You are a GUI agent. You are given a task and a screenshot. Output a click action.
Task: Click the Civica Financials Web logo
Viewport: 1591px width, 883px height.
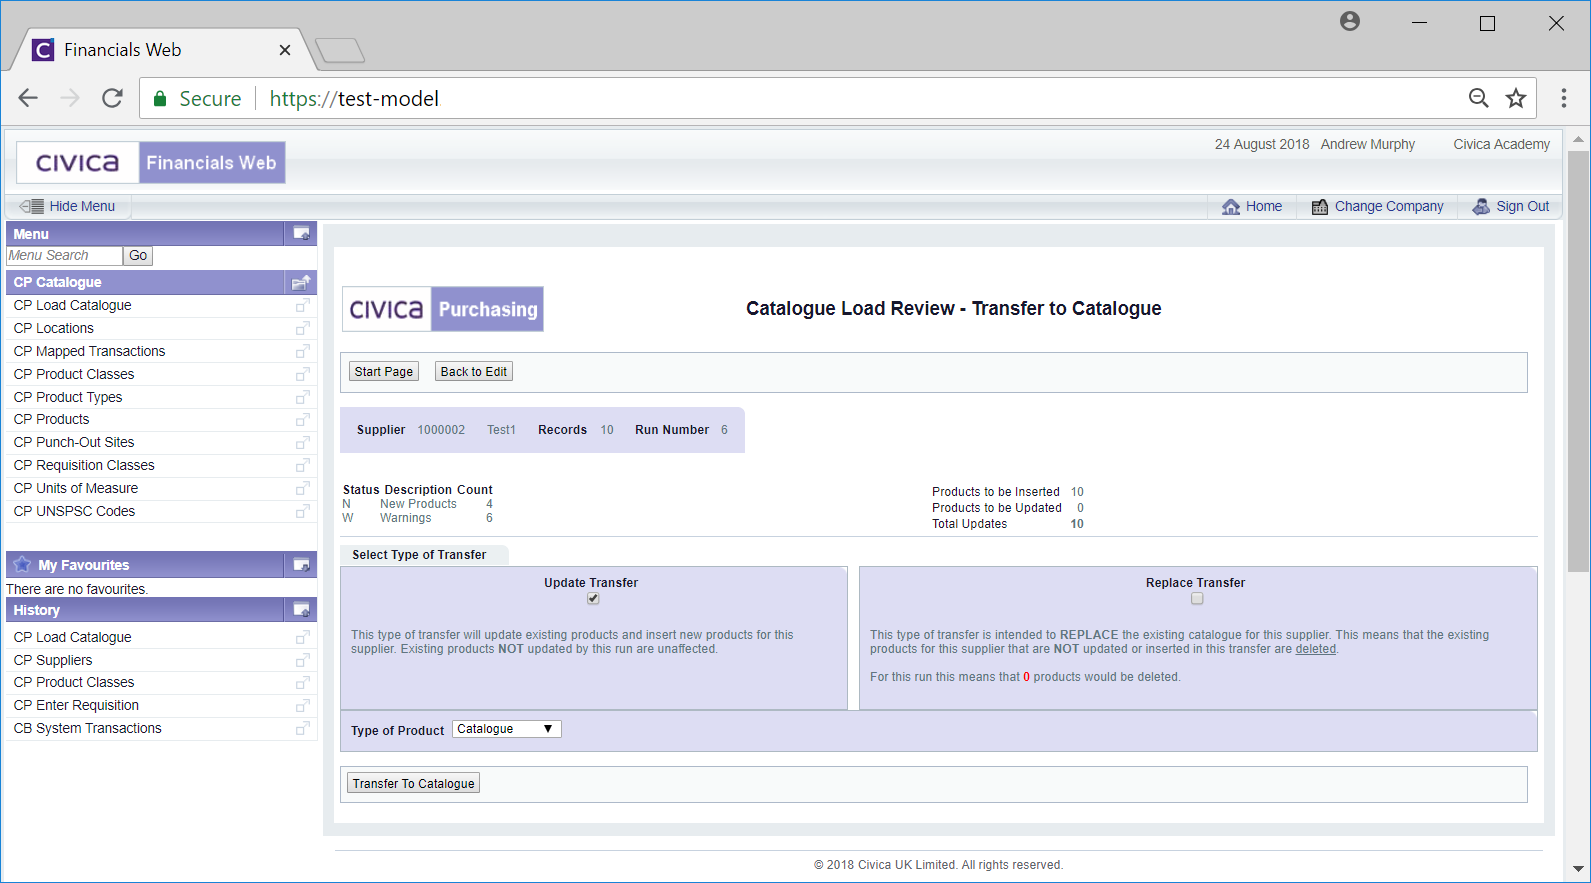[151, 162]
